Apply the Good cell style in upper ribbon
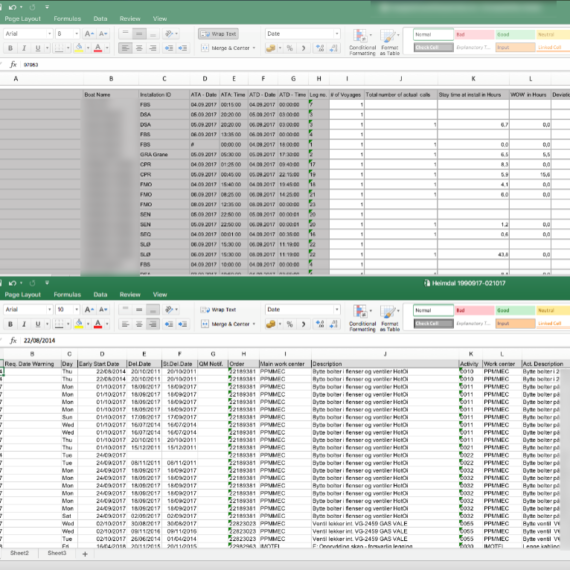 (x=515, y=35)
